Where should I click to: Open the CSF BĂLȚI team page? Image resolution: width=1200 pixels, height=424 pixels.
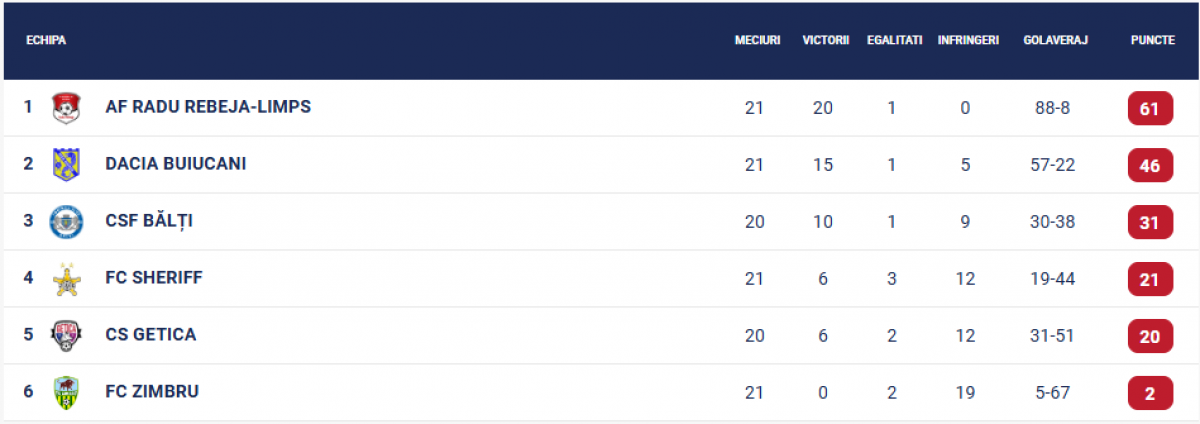(x=149, y=221)
